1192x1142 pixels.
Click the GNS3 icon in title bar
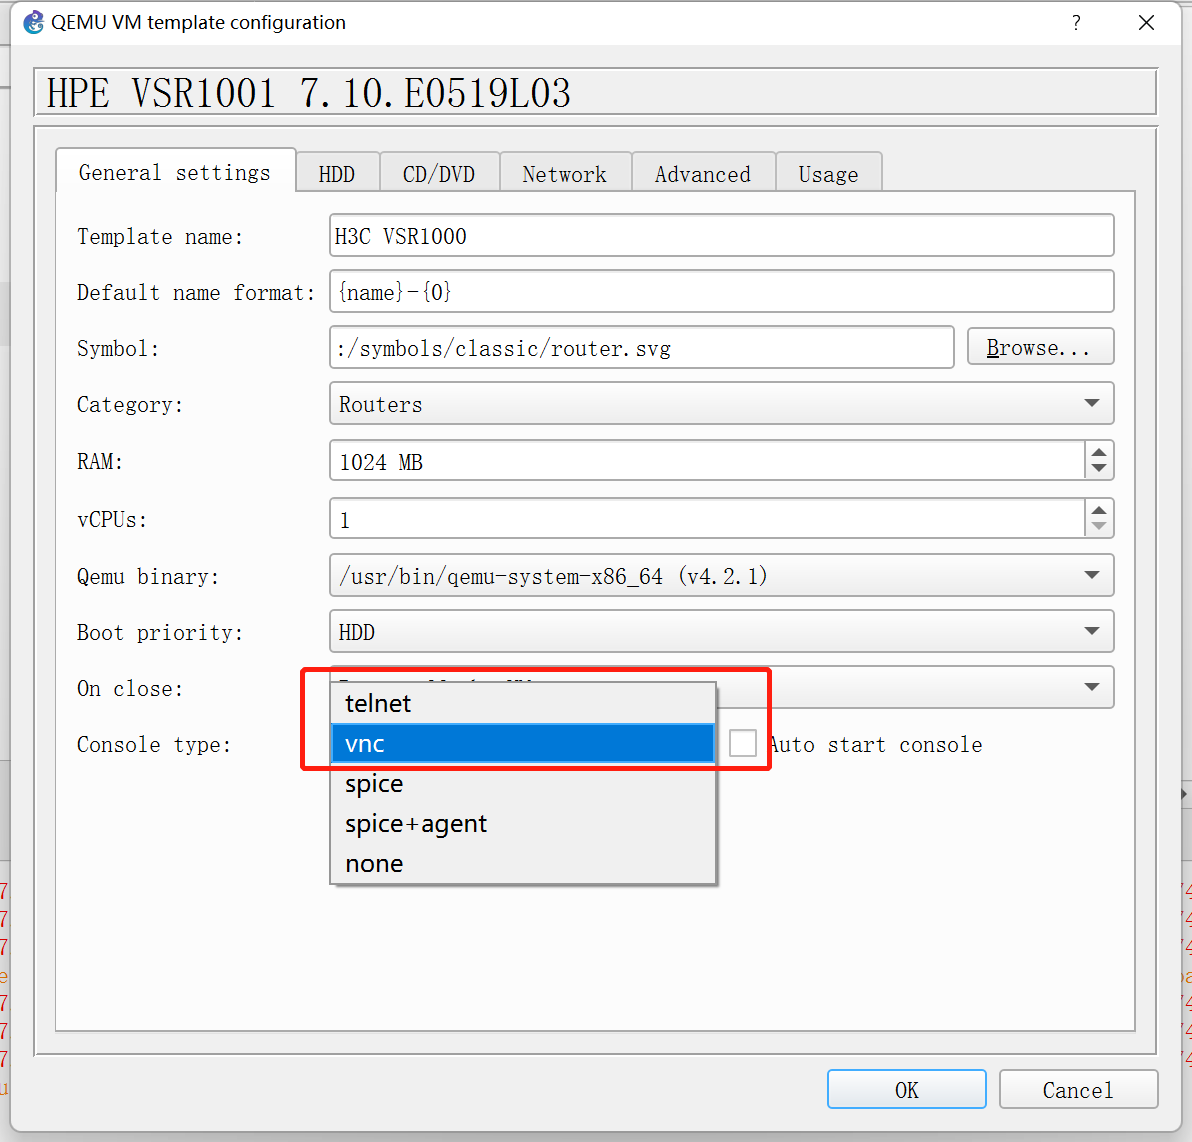(33, 23)
